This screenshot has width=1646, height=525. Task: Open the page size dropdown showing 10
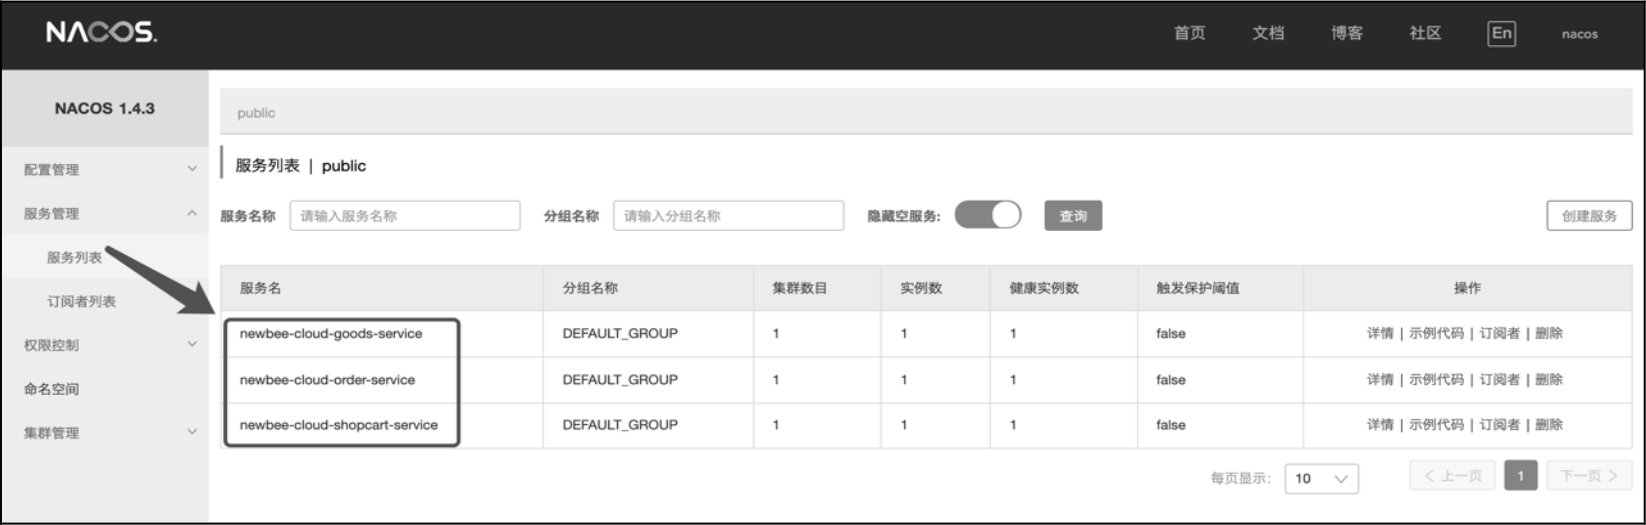click(x=1322, y=478)
